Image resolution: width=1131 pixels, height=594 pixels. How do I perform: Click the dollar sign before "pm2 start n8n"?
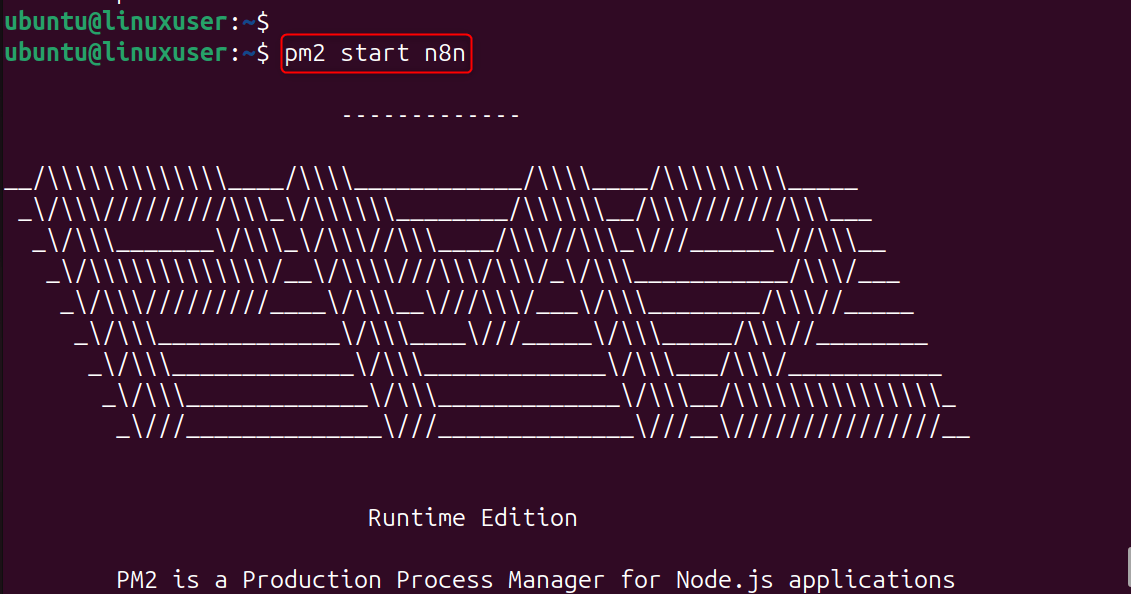tap(263, 52)
